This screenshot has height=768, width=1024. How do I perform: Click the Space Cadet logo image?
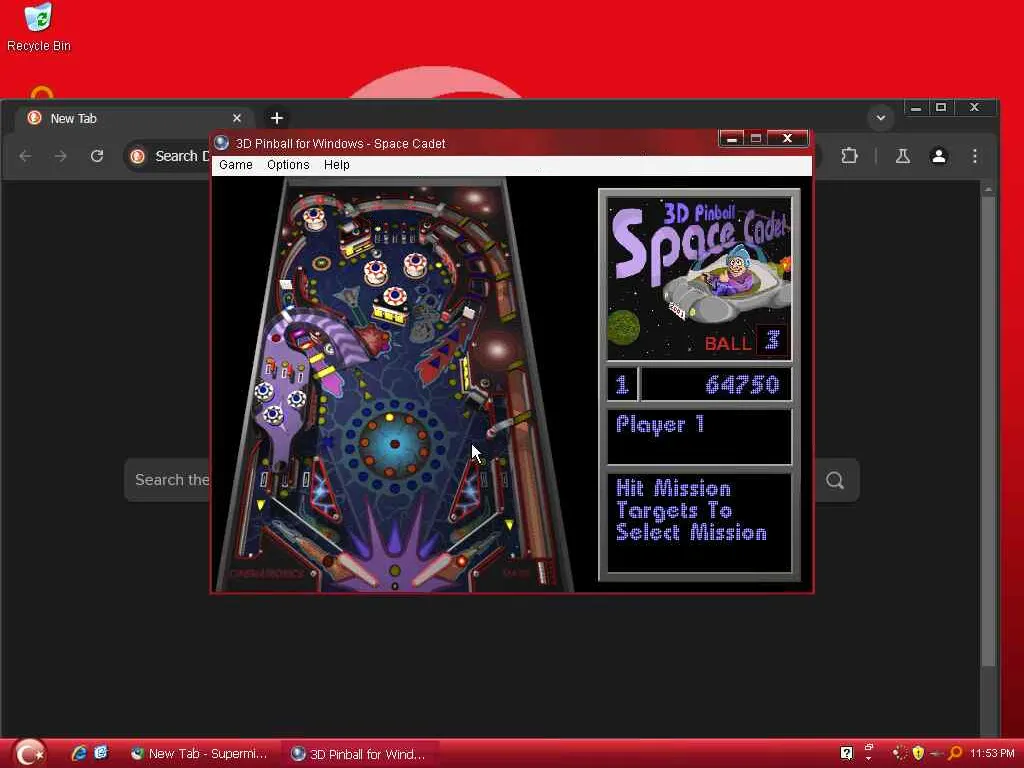pos(699,278)
